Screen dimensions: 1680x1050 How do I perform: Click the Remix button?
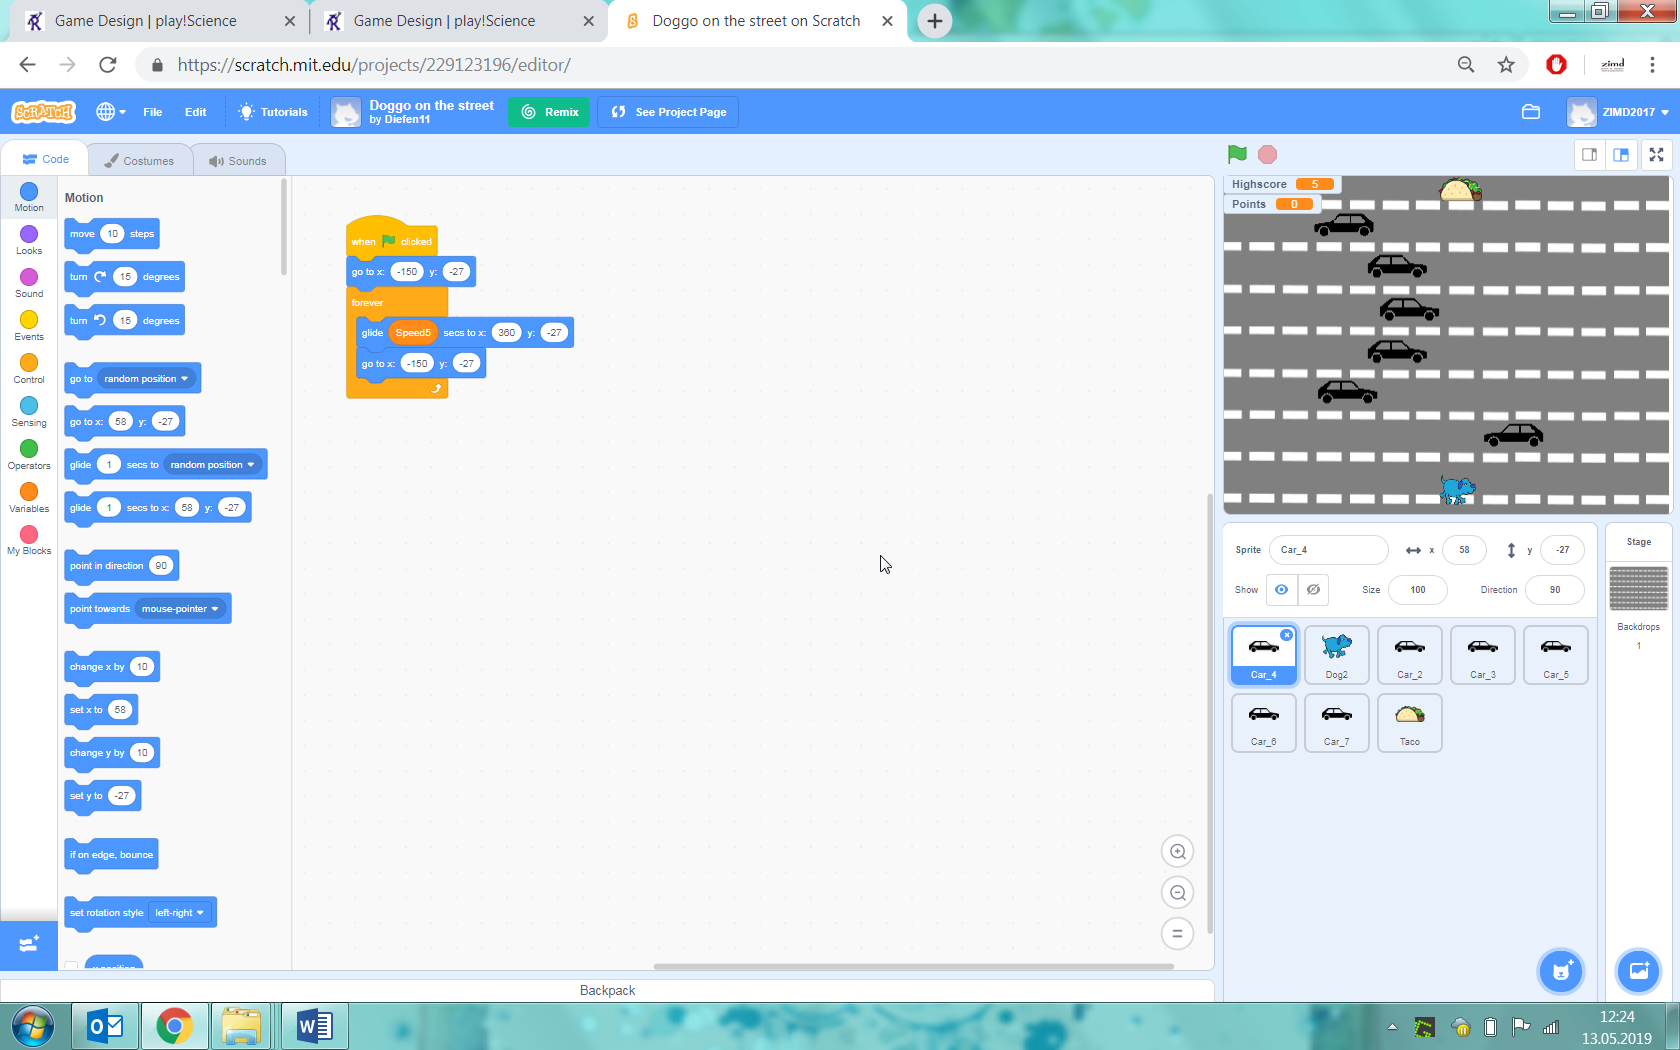click(549, 112)
